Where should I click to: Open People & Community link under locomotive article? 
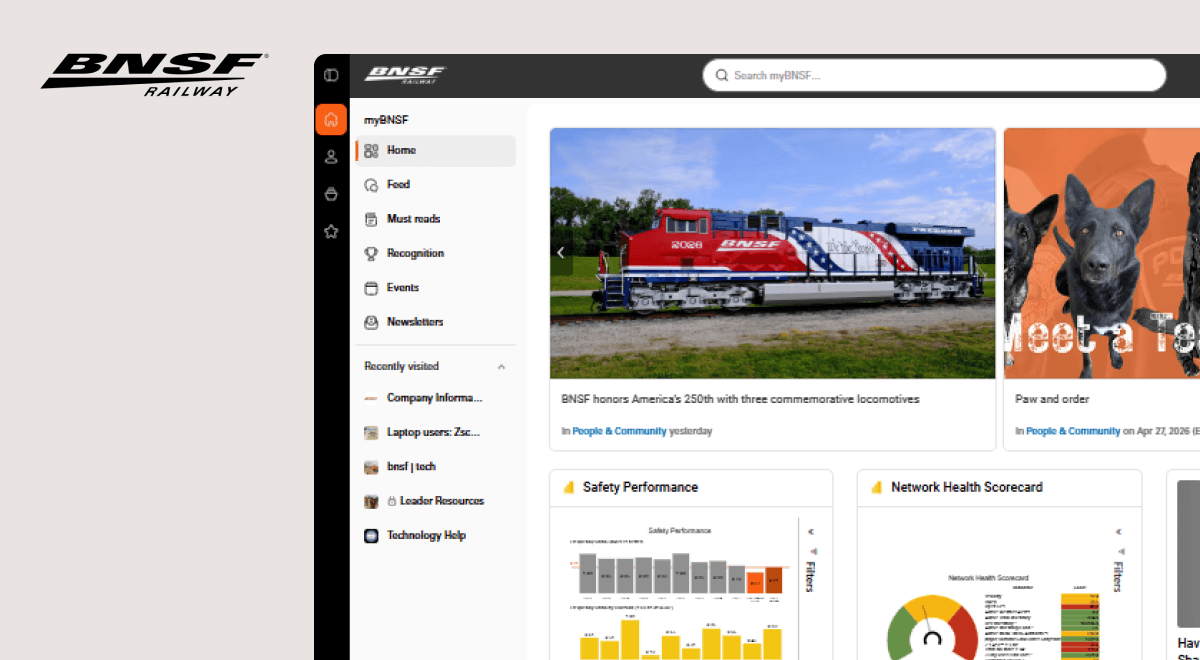tap(619, 431)
